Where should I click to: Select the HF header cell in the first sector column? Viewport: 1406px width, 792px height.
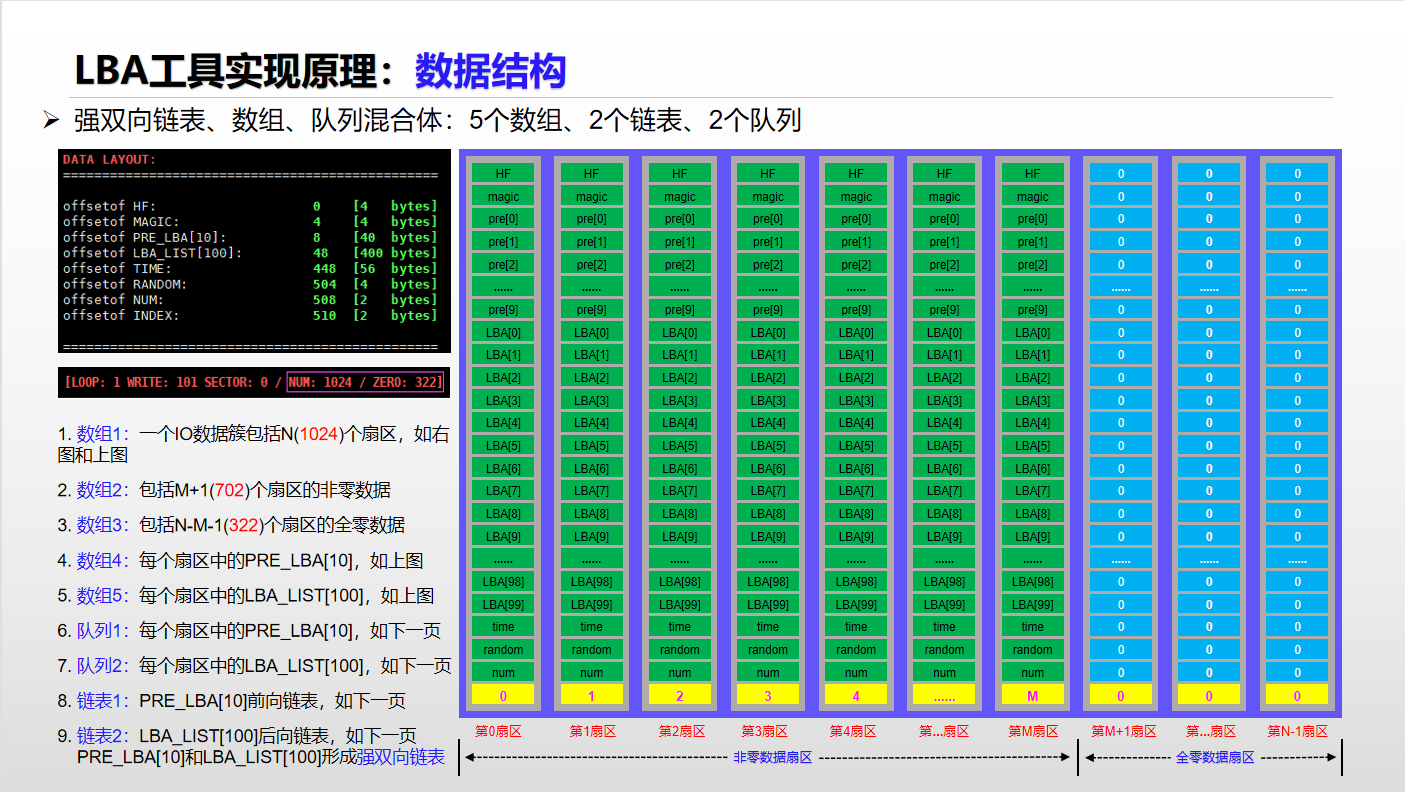[x=503, y=172]
